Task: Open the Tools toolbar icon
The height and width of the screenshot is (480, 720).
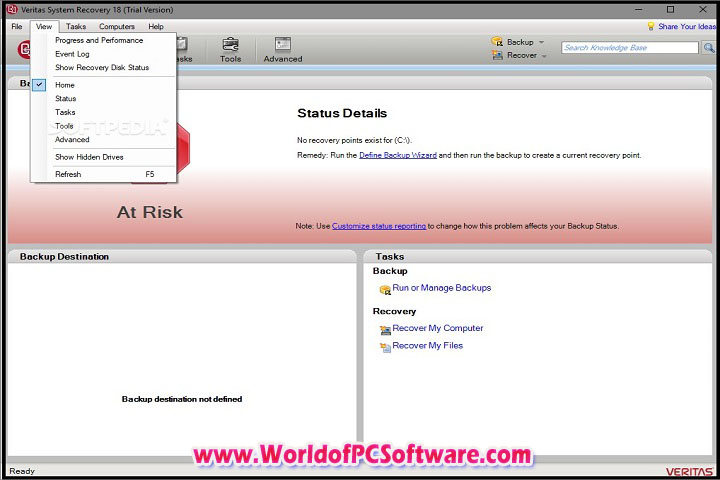Action: click(230, 50)
